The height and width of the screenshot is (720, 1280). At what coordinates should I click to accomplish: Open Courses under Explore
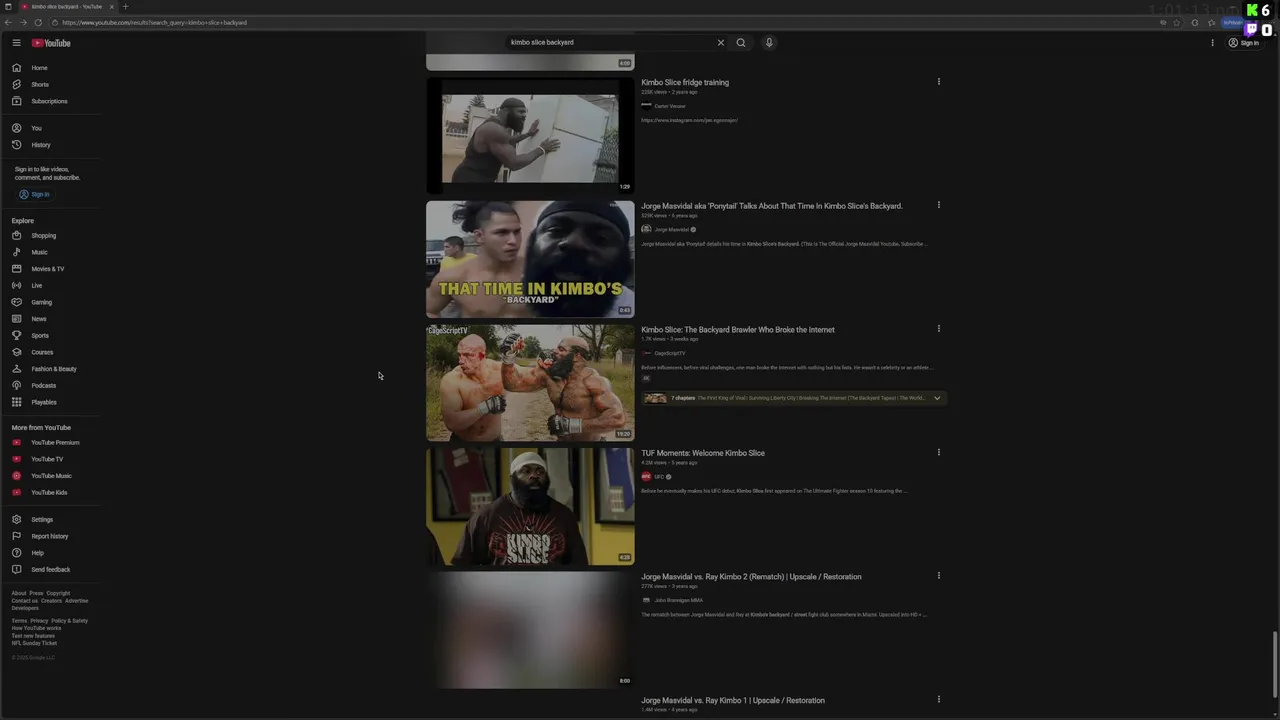pos(50,352)
